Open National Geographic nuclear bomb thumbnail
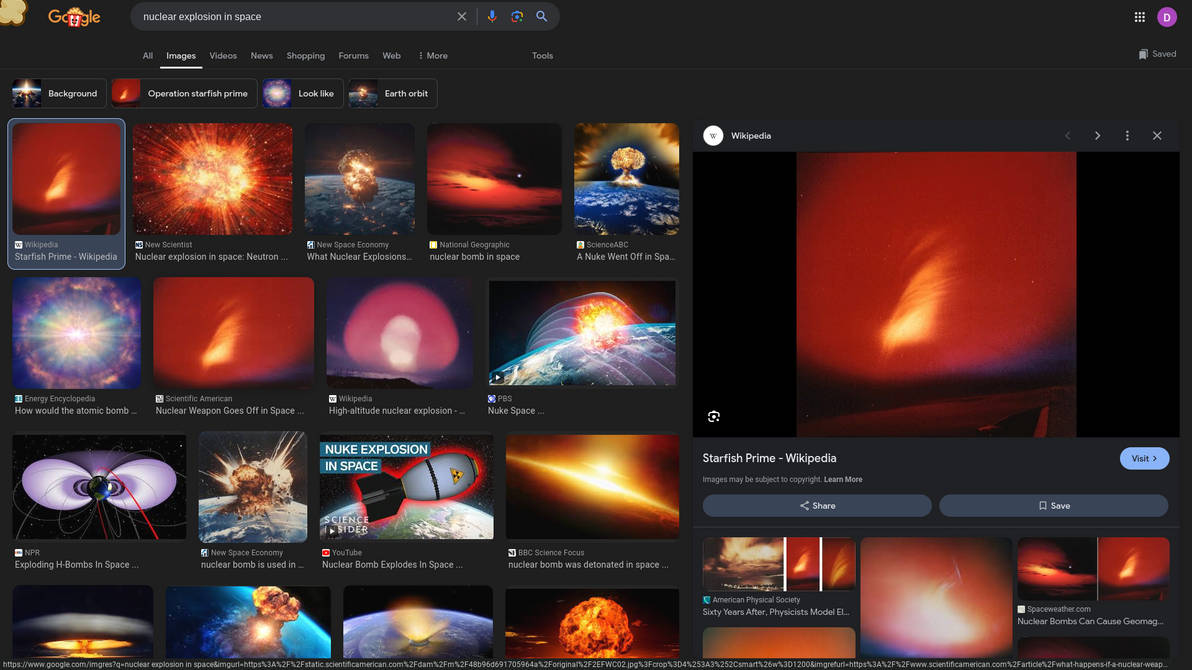Screen dimensions: 1192x670 click(494, 179)
